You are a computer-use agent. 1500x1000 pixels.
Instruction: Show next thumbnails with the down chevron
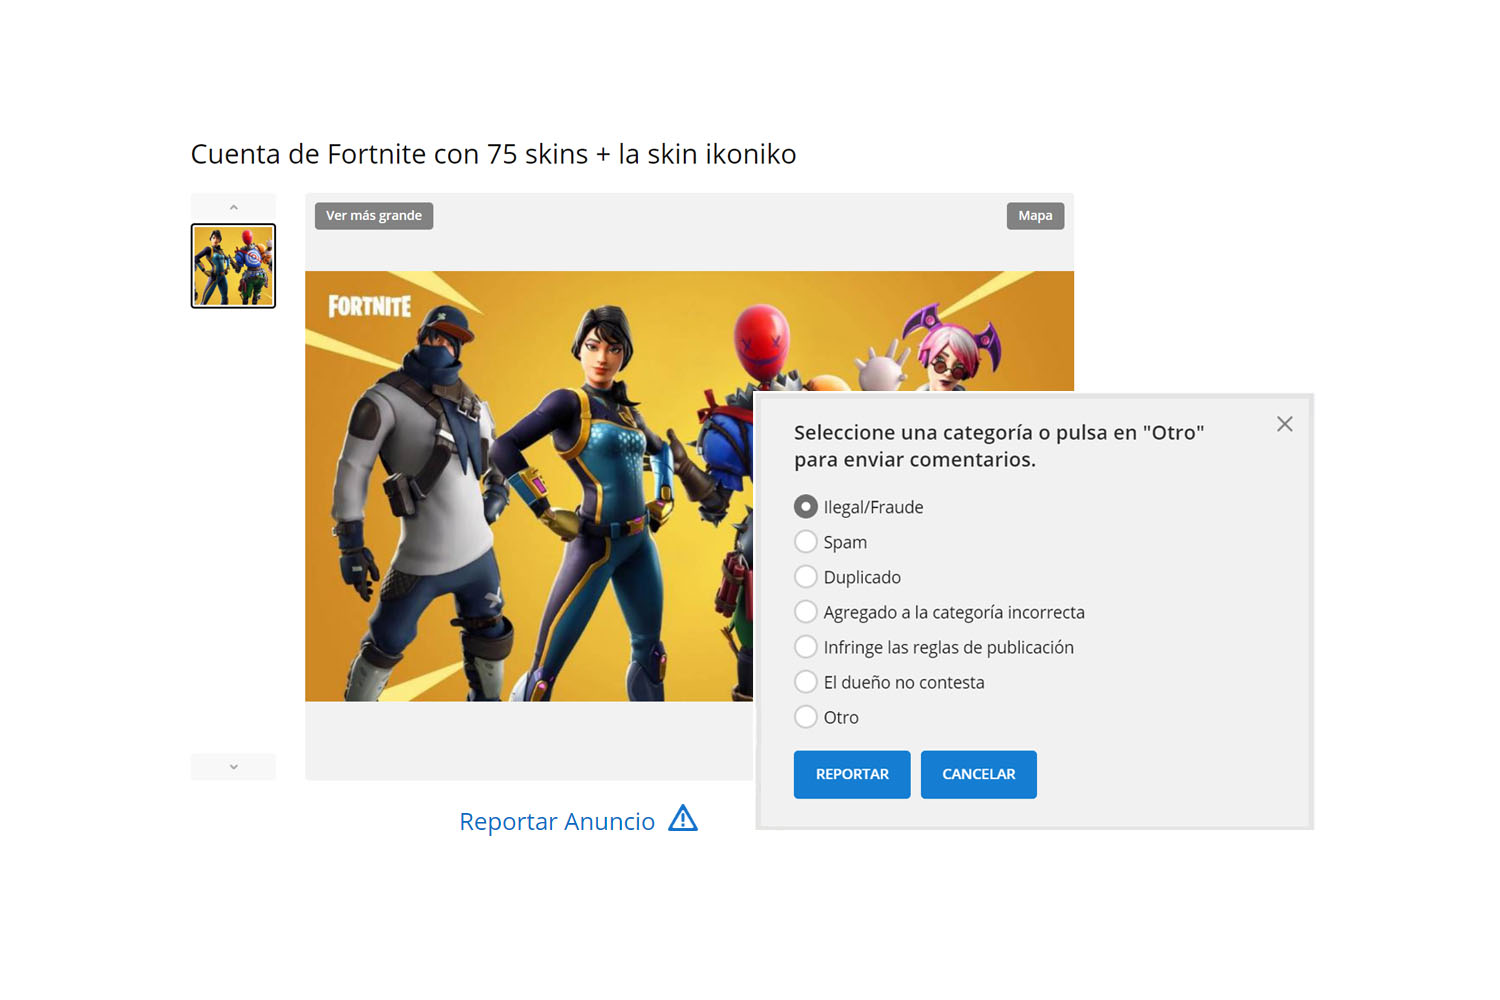coord(233,767)
